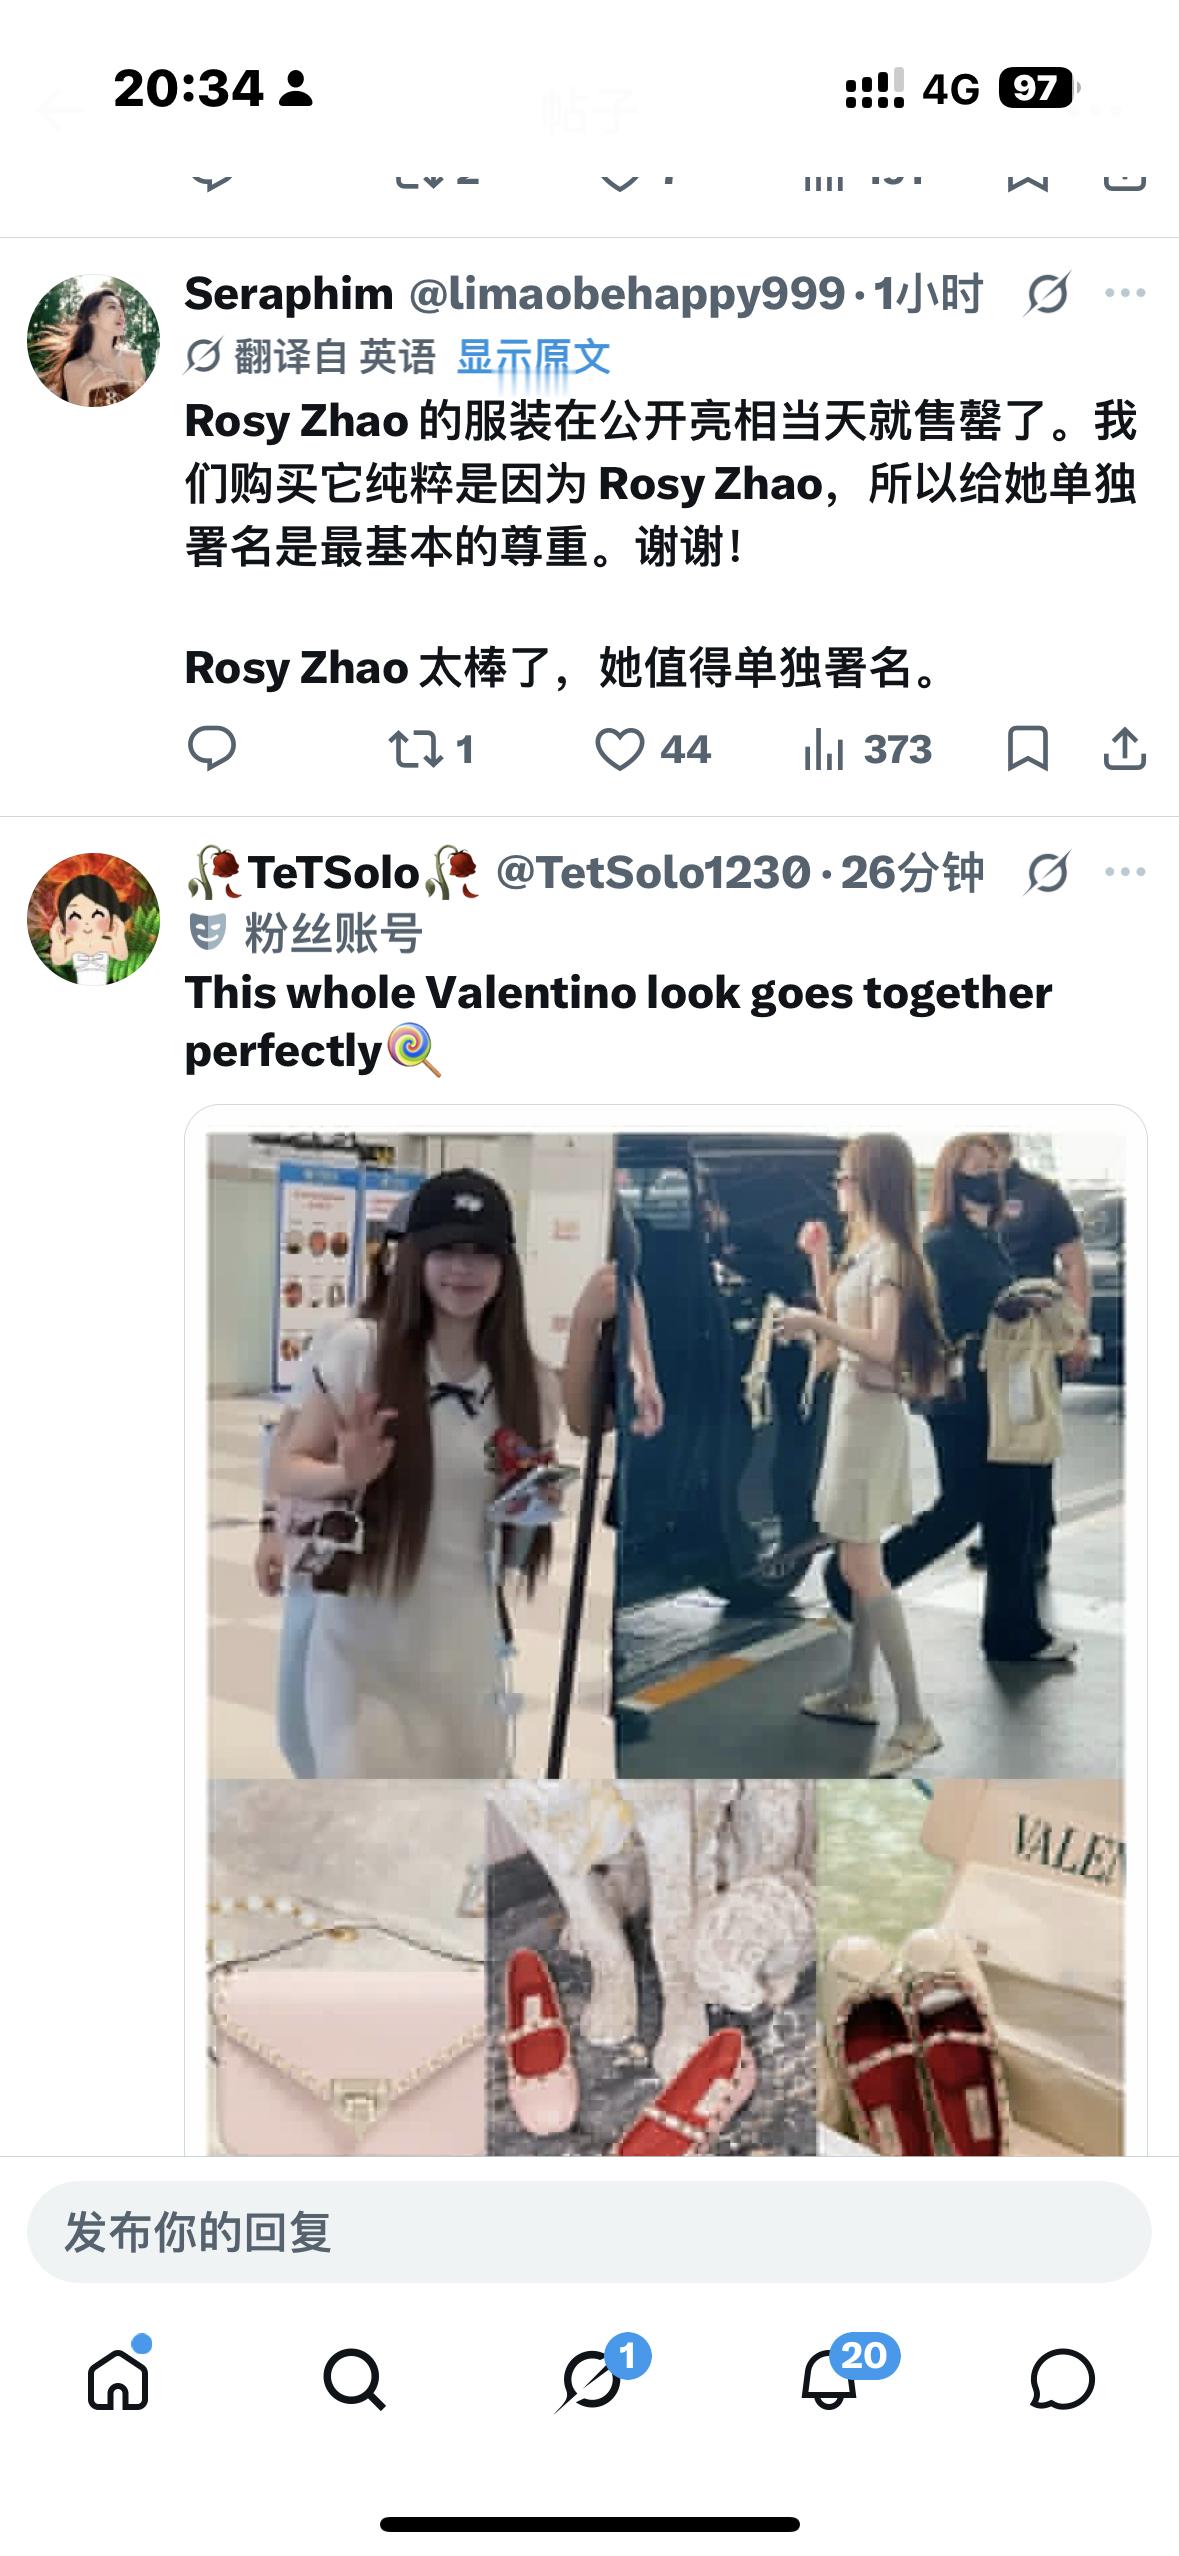Open Search tab in bottom bar

coord(354,2379)
